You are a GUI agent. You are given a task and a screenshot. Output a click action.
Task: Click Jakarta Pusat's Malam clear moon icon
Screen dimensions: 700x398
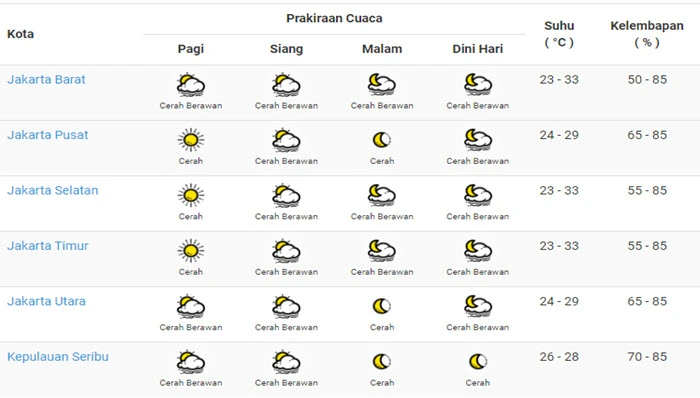pyautogui.click(x=382, y=140)
